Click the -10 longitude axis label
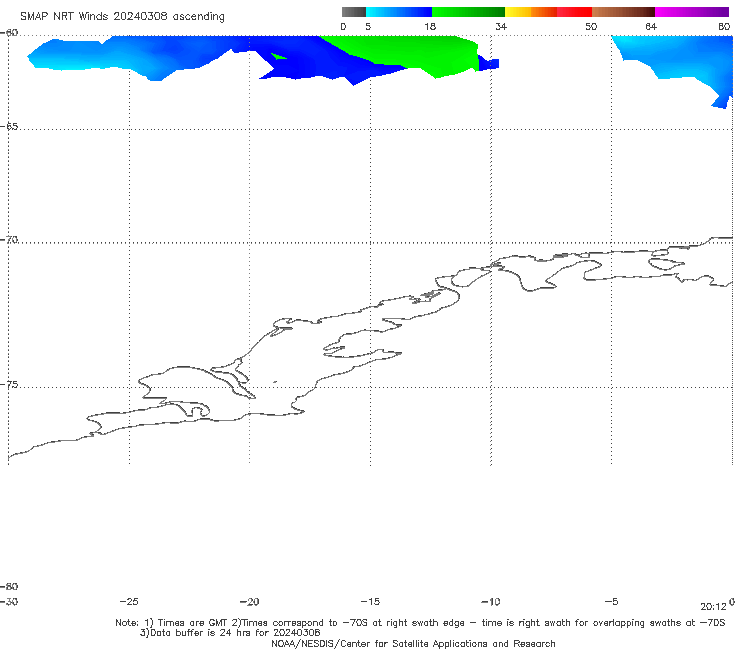Viewport: 740px width, 650px height. [x=491, y=602]
